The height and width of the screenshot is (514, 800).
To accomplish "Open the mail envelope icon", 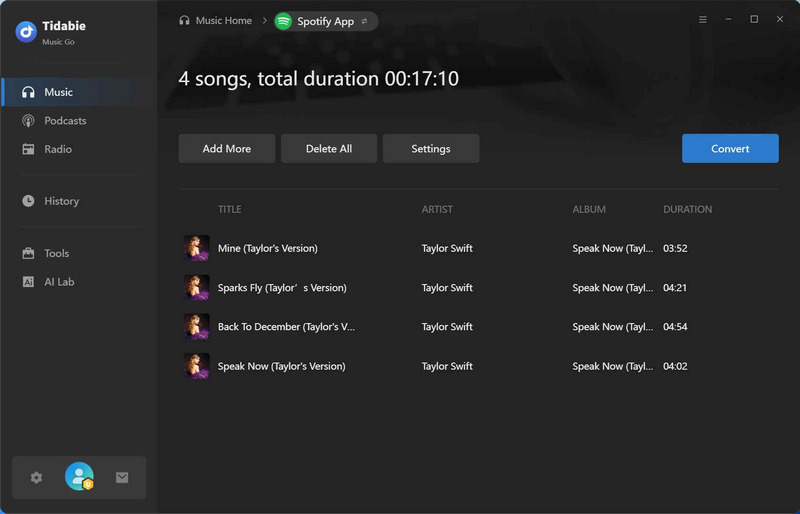I will click(122, 477).
